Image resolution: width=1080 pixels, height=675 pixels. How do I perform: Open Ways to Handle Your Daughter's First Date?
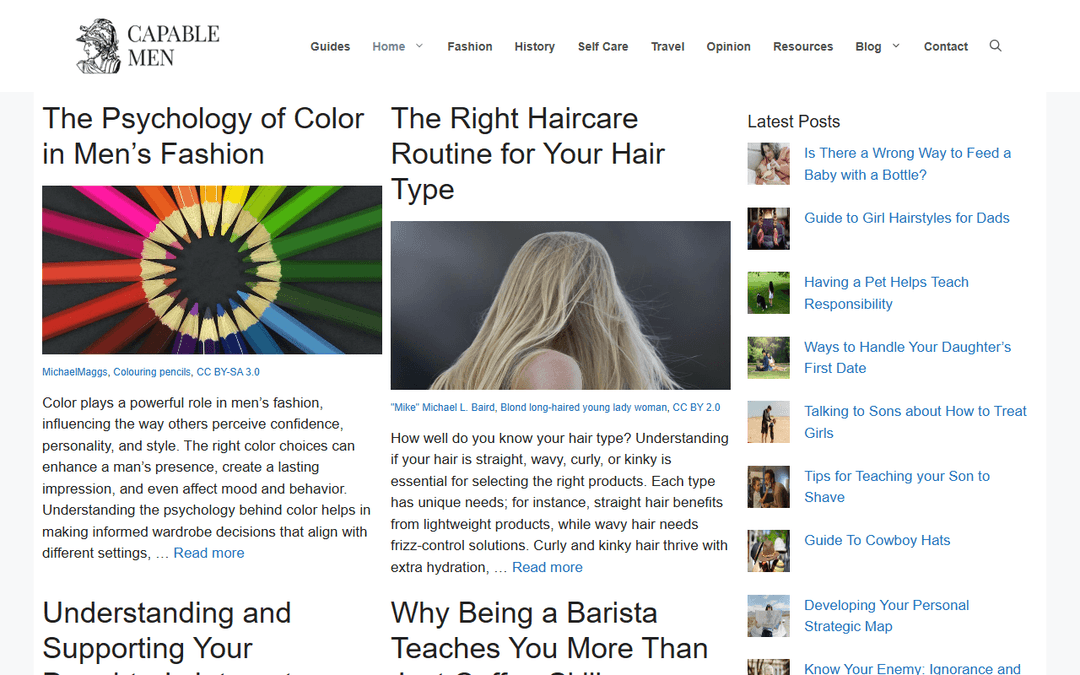(907, 357)
